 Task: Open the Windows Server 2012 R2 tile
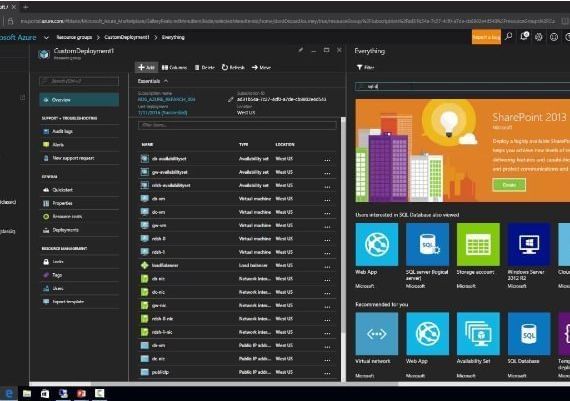(529, 244)
